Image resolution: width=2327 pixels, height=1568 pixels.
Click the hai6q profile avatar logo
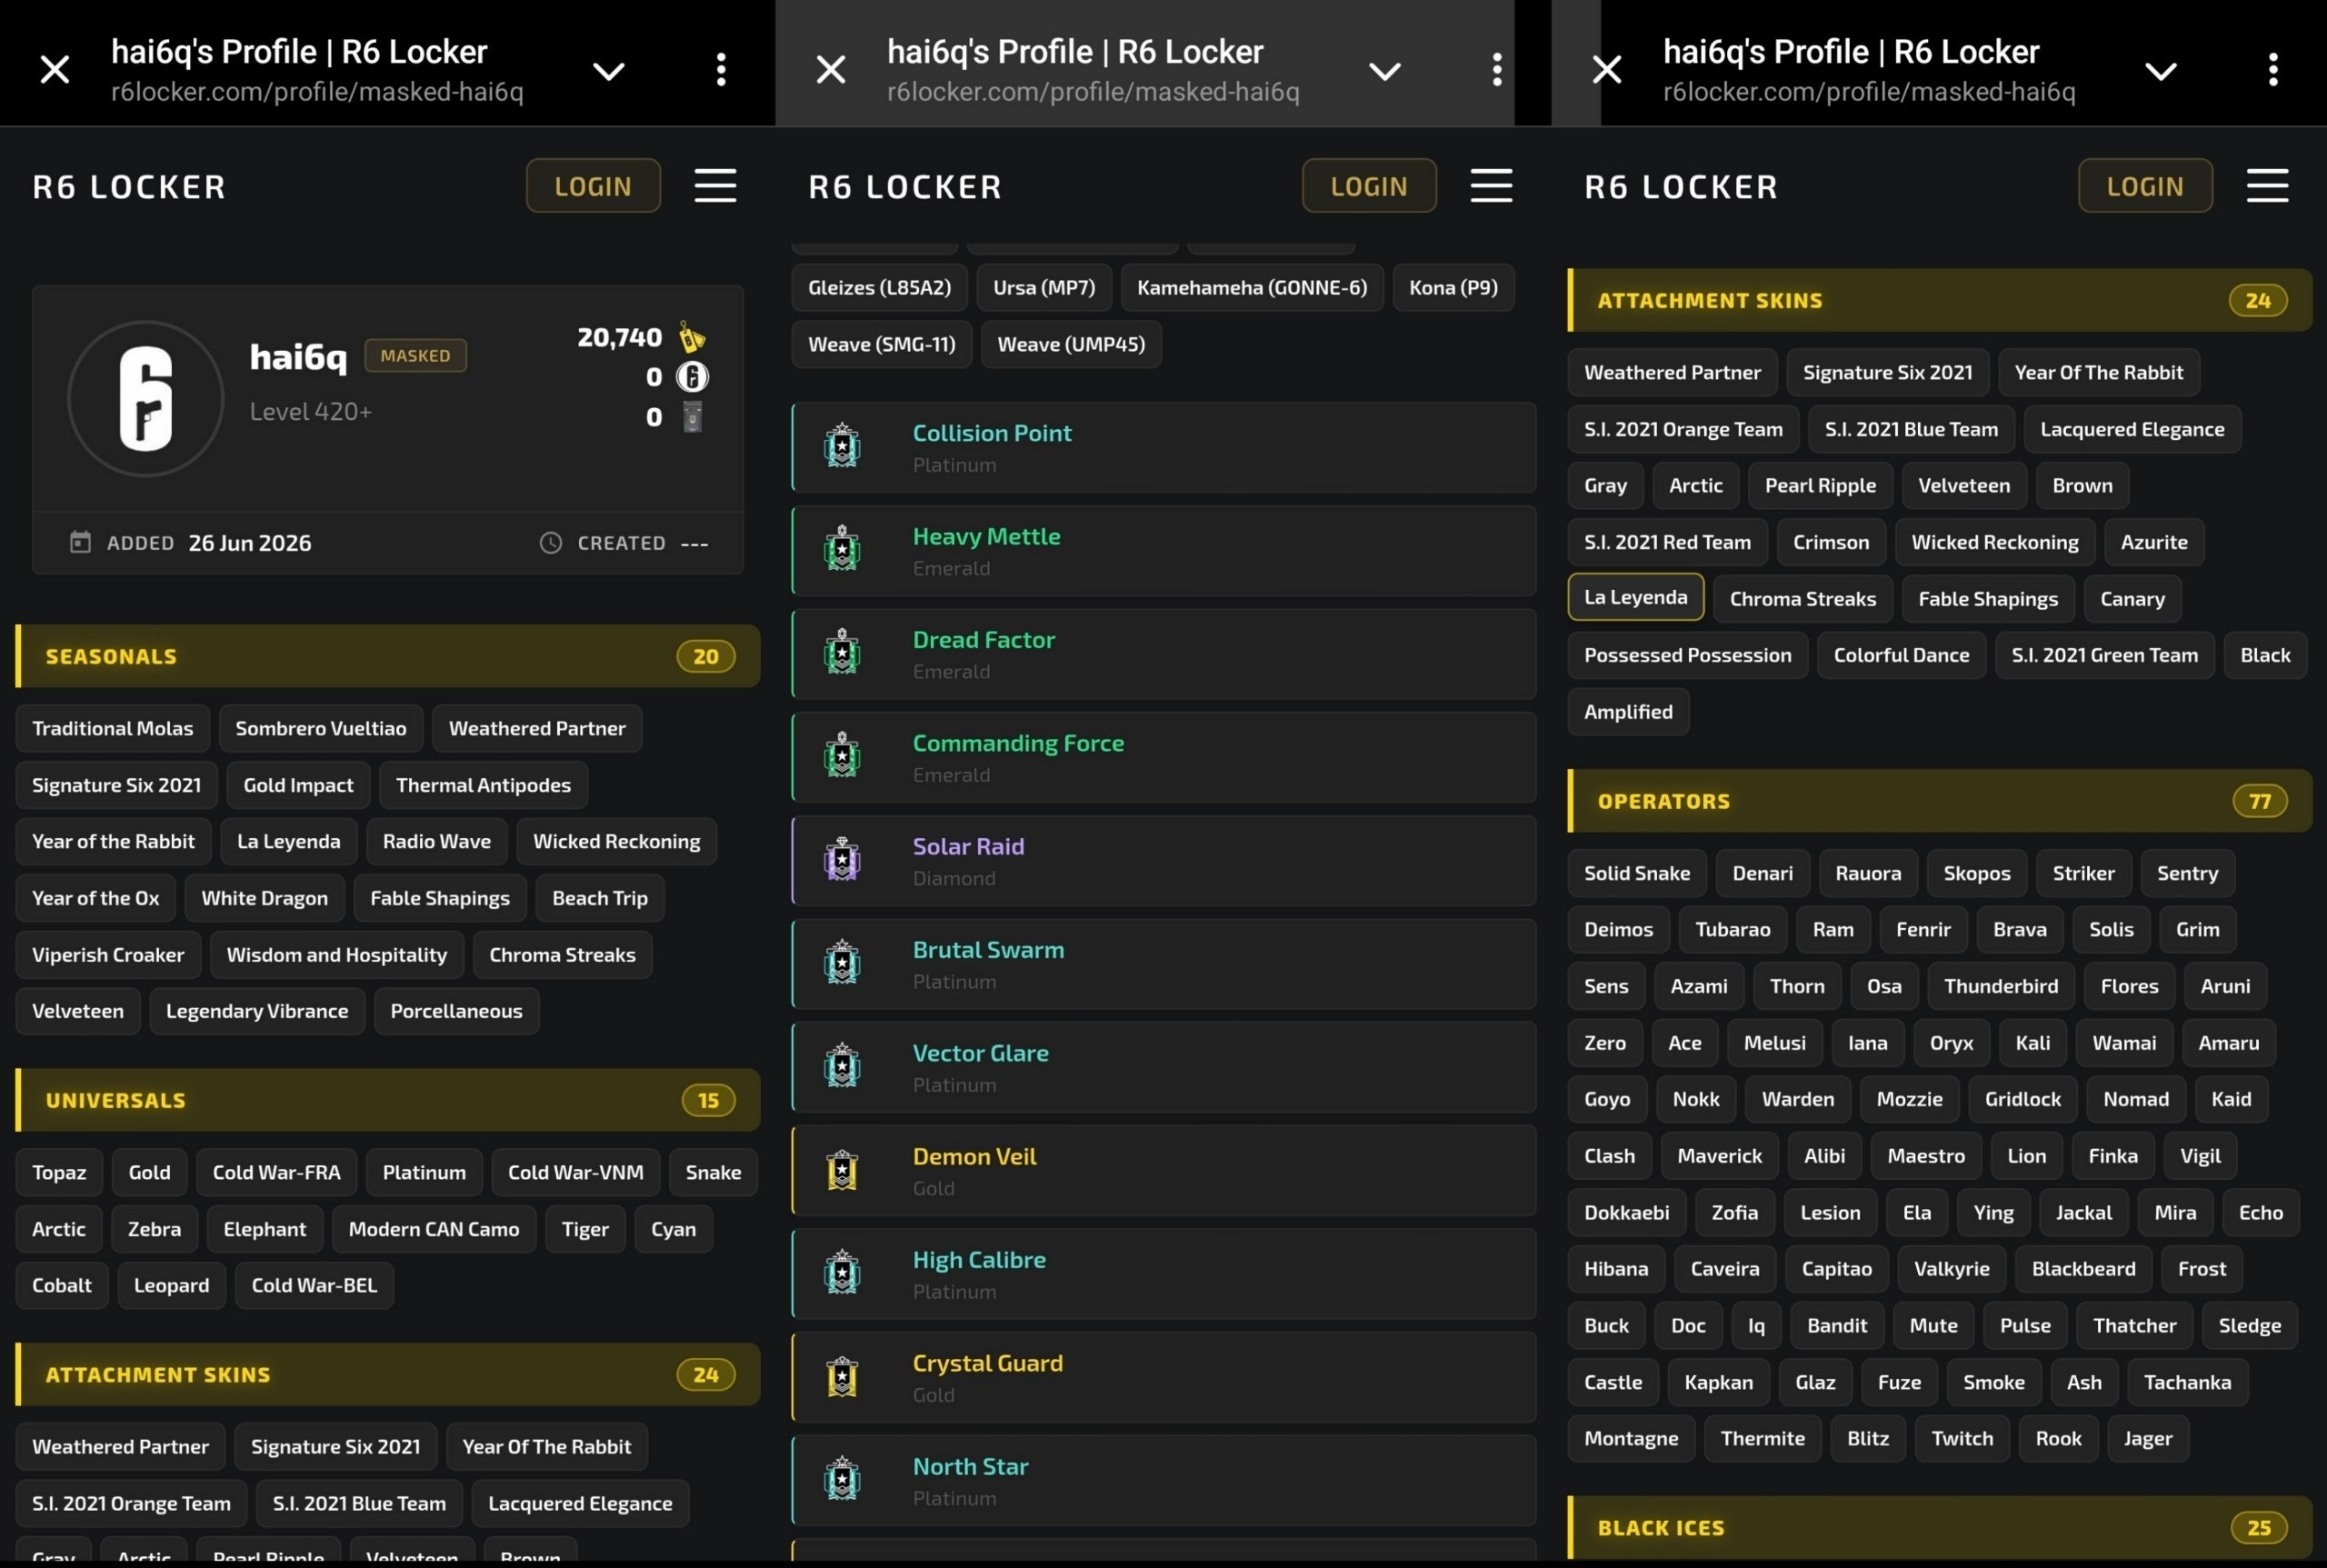(x=146, y=399)
